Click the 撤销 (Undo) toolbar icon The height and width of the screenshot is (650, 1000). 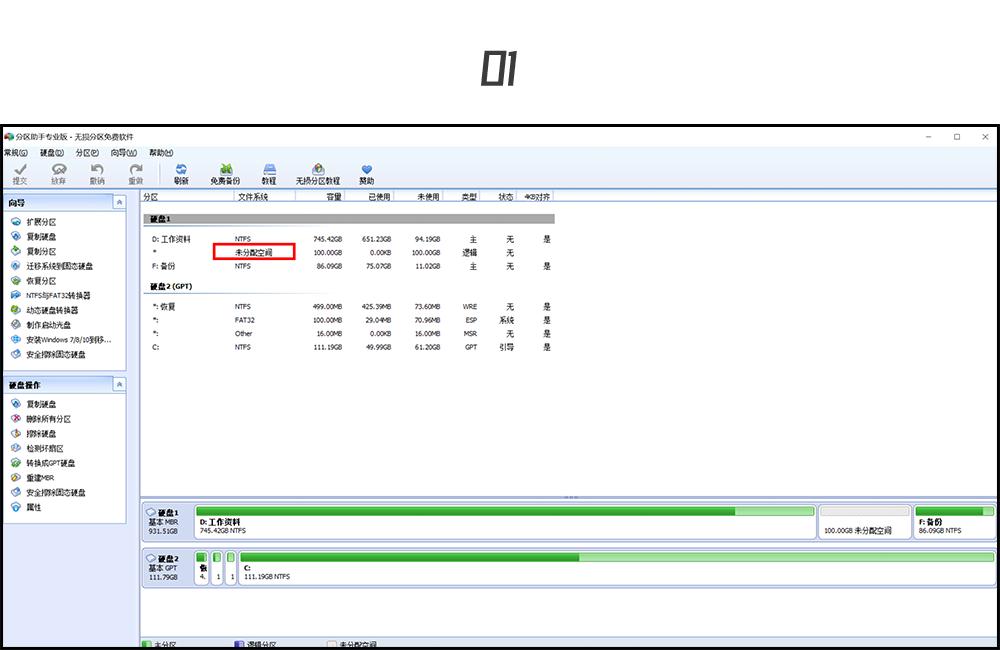tap(97, 174)
